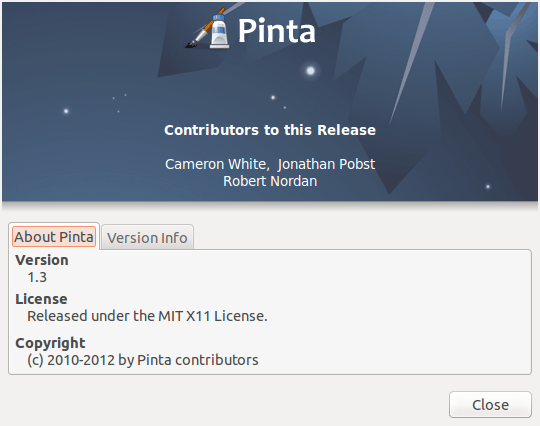Click the 2010-2012 Pinta contributors copyright line
Image resolution: width=540 pixels, height=426 pixels.
pos(143,360)
